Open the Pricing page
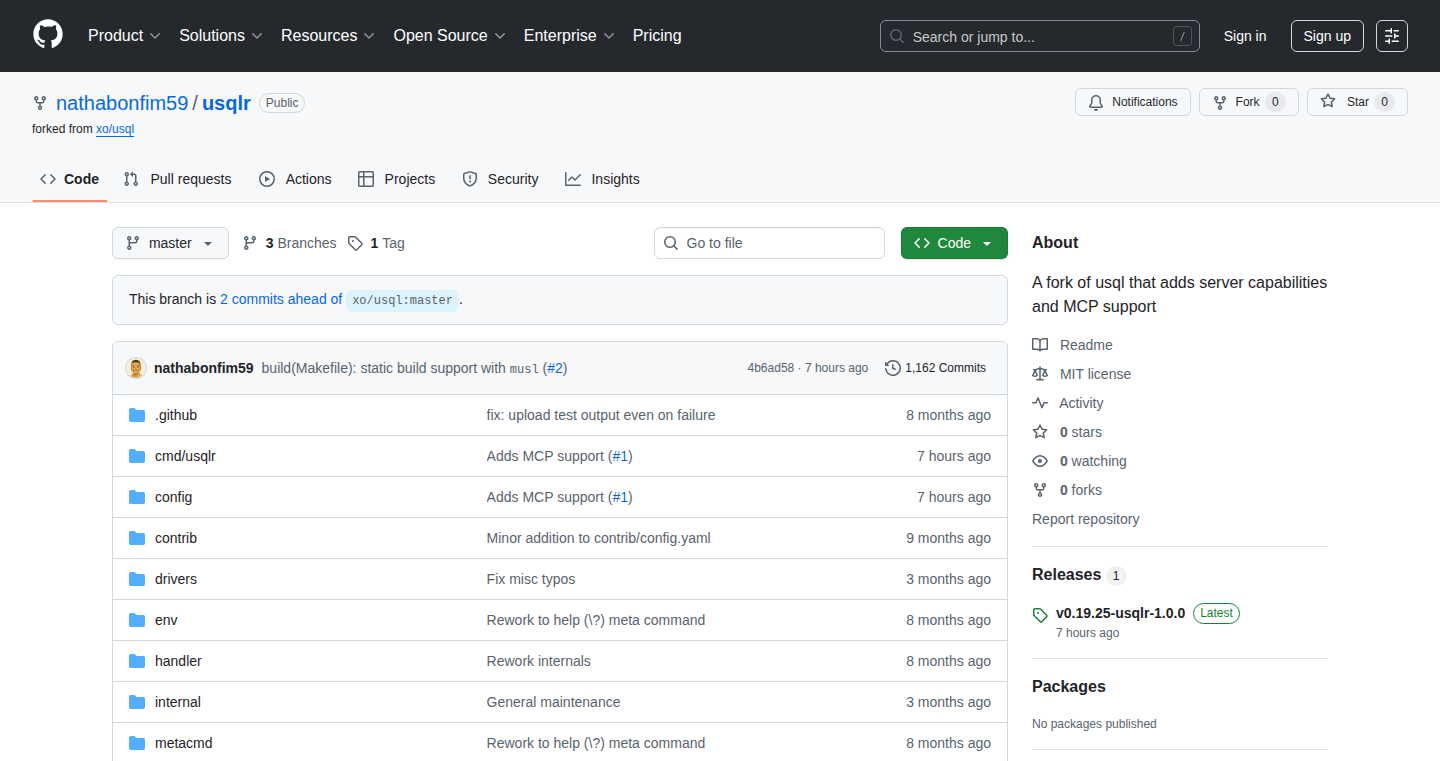Viewport: 1440px width, 761px height. tap(657, 35)
